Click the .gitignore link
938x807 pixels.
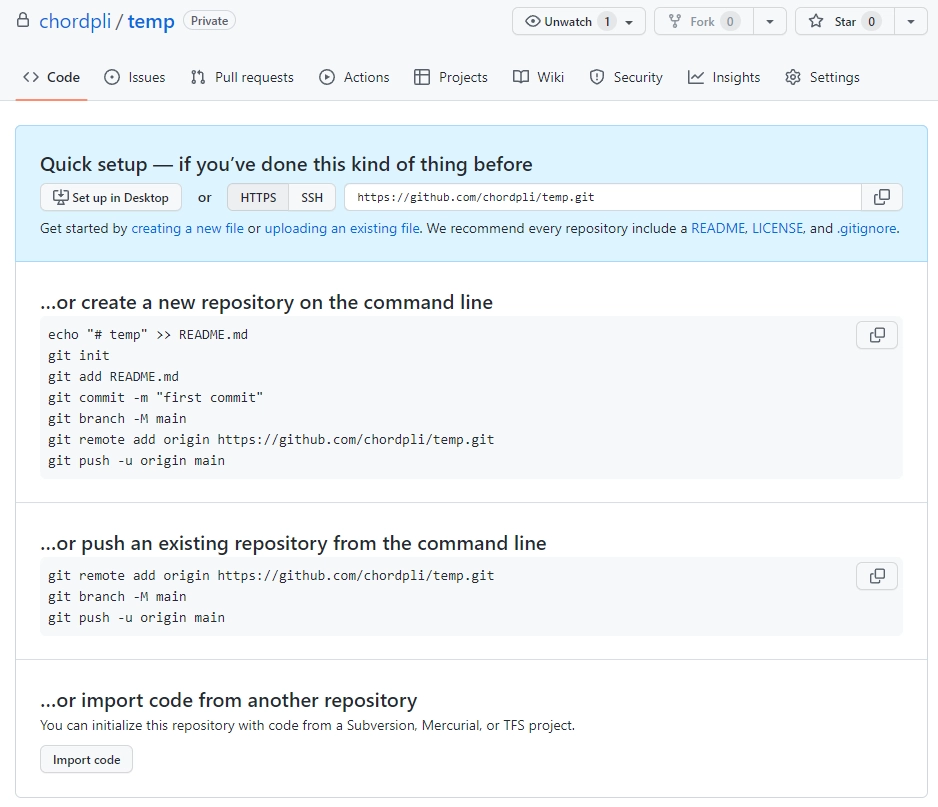(866, 228)
